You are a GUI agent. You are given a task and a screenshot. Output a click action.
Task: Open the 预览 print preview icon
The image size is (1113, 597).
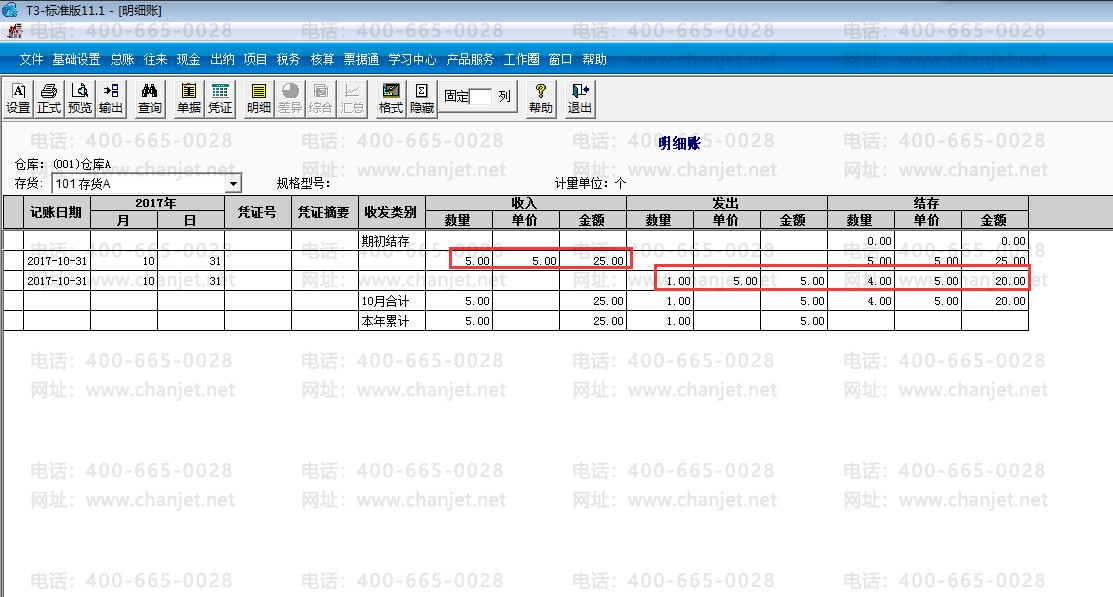pyautogui.click(x=80, y=99)
